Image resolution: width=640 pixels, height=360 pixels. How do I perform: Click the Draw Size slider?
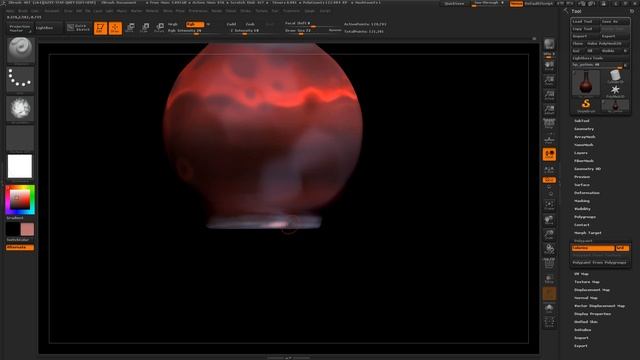[x=306, y=31]
